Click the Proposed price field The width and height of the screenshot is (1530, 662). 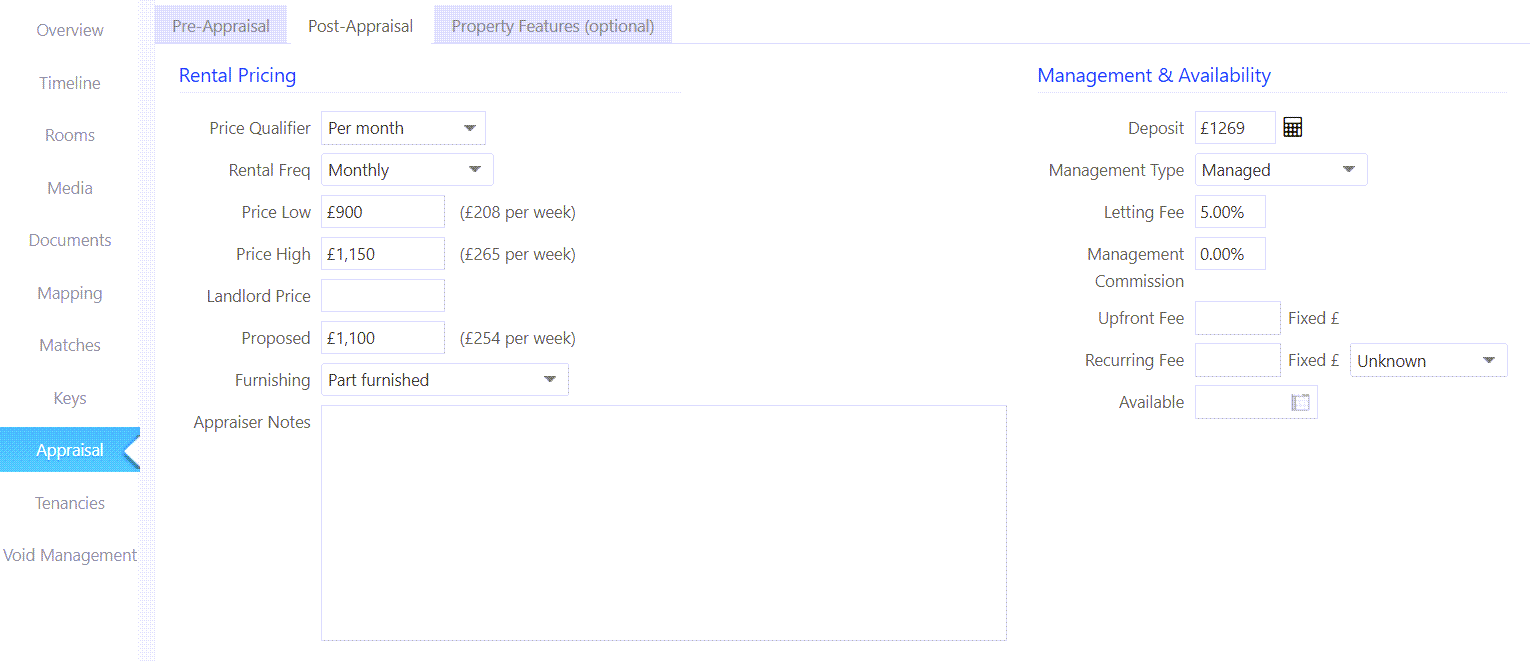click(x=383, y=338)
